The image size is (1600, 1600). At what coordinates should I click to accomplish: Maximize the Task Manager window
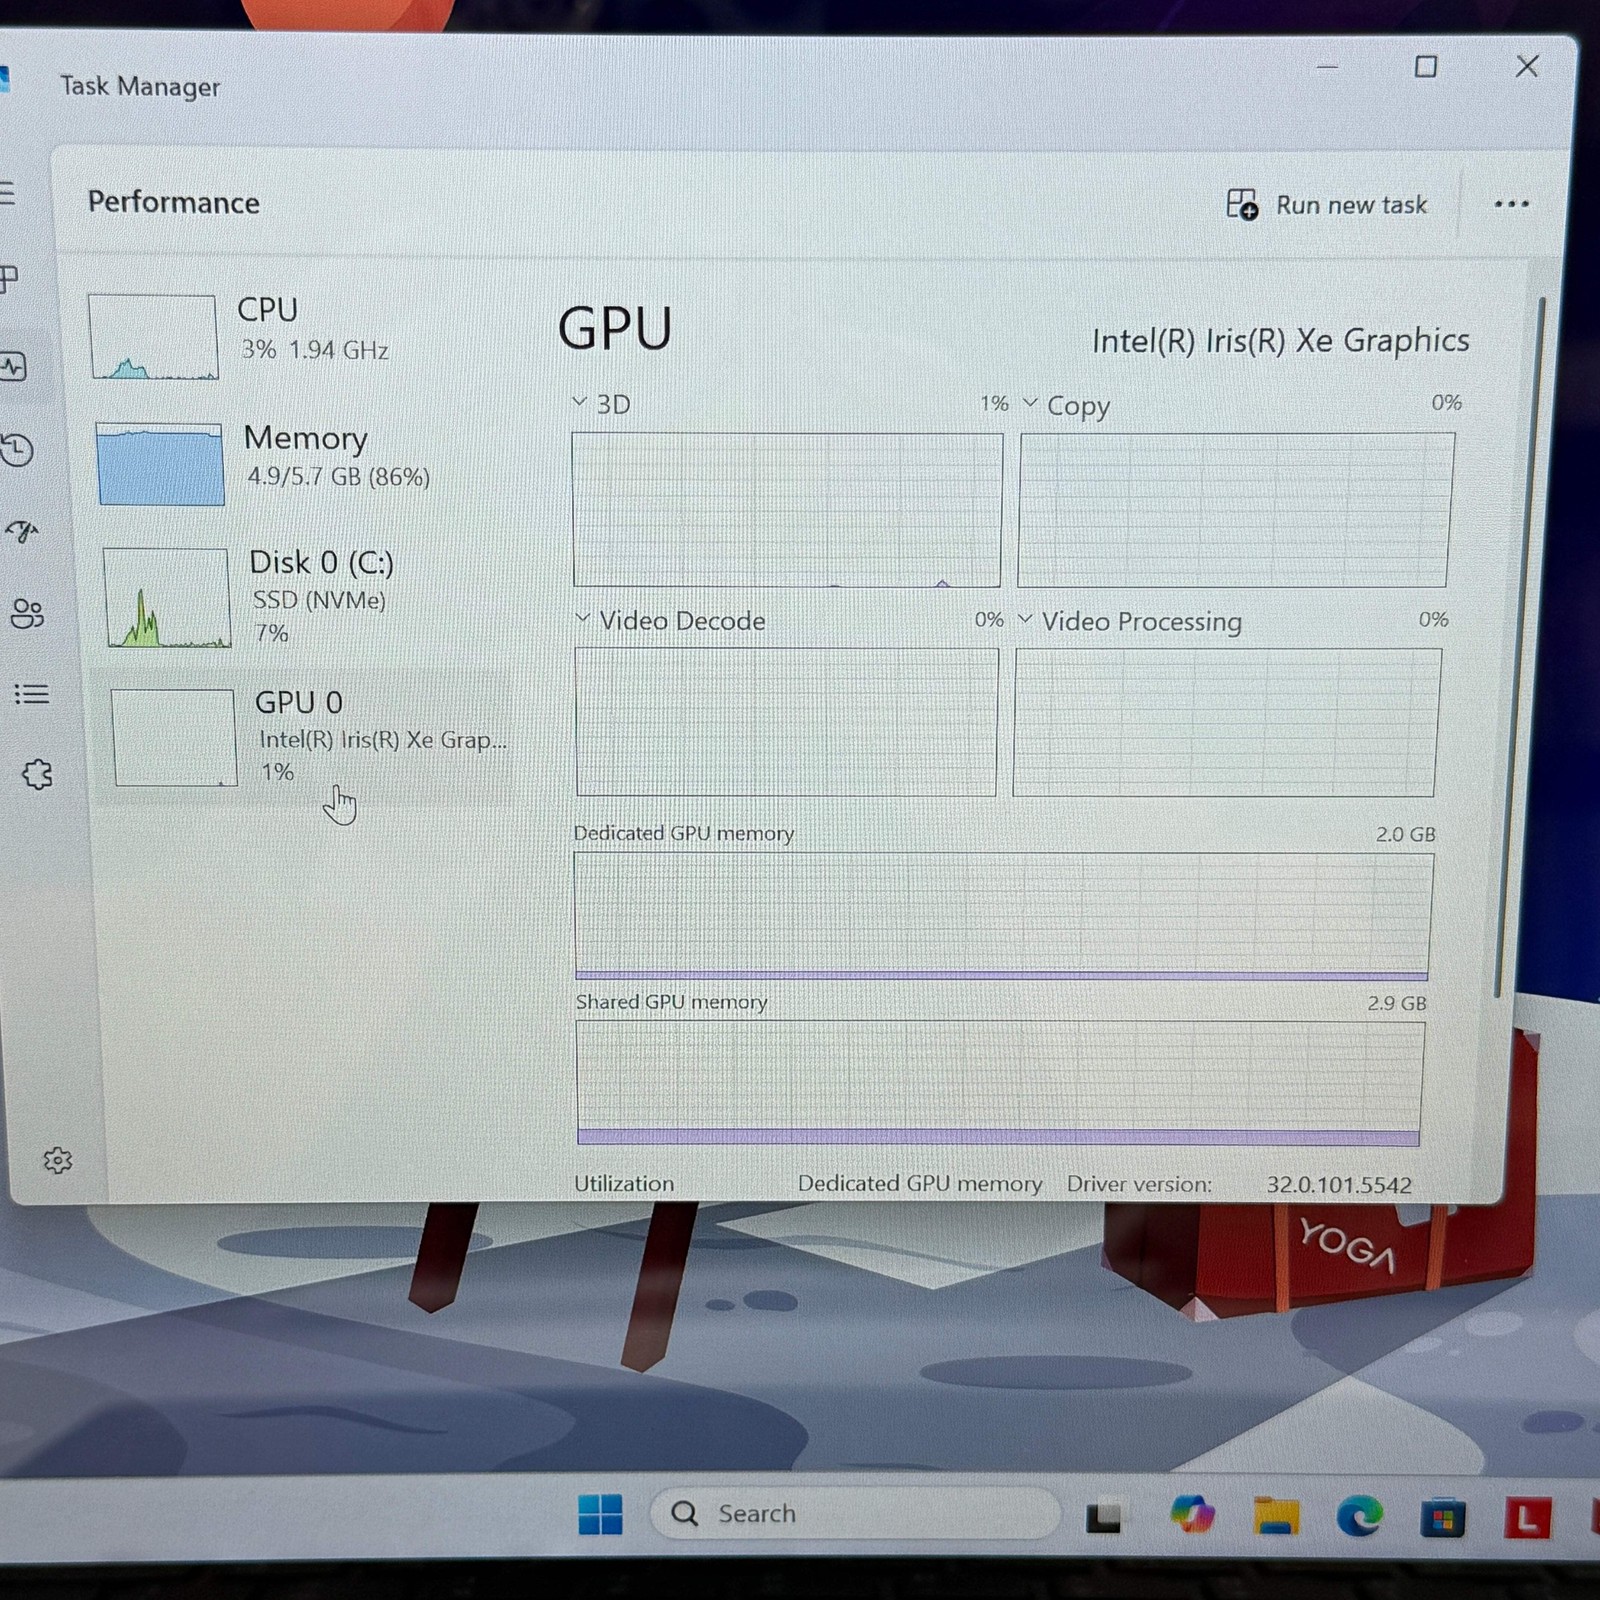coord(1426,66)
